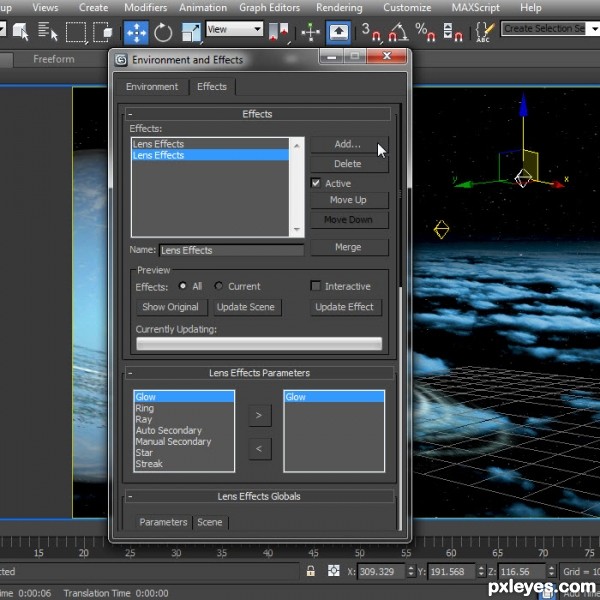The height and width of the screenshot is (600, 600).
Task: Open the Customize menu
Action: point(407,7)
